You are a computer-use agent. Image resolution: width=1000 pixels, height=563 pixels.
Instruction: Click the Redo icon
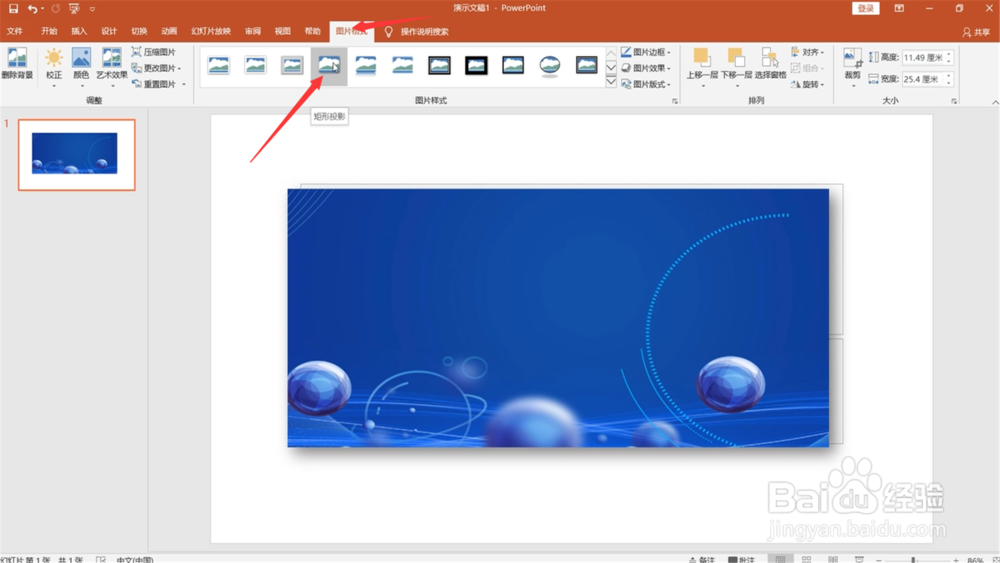tap(55, 8)
